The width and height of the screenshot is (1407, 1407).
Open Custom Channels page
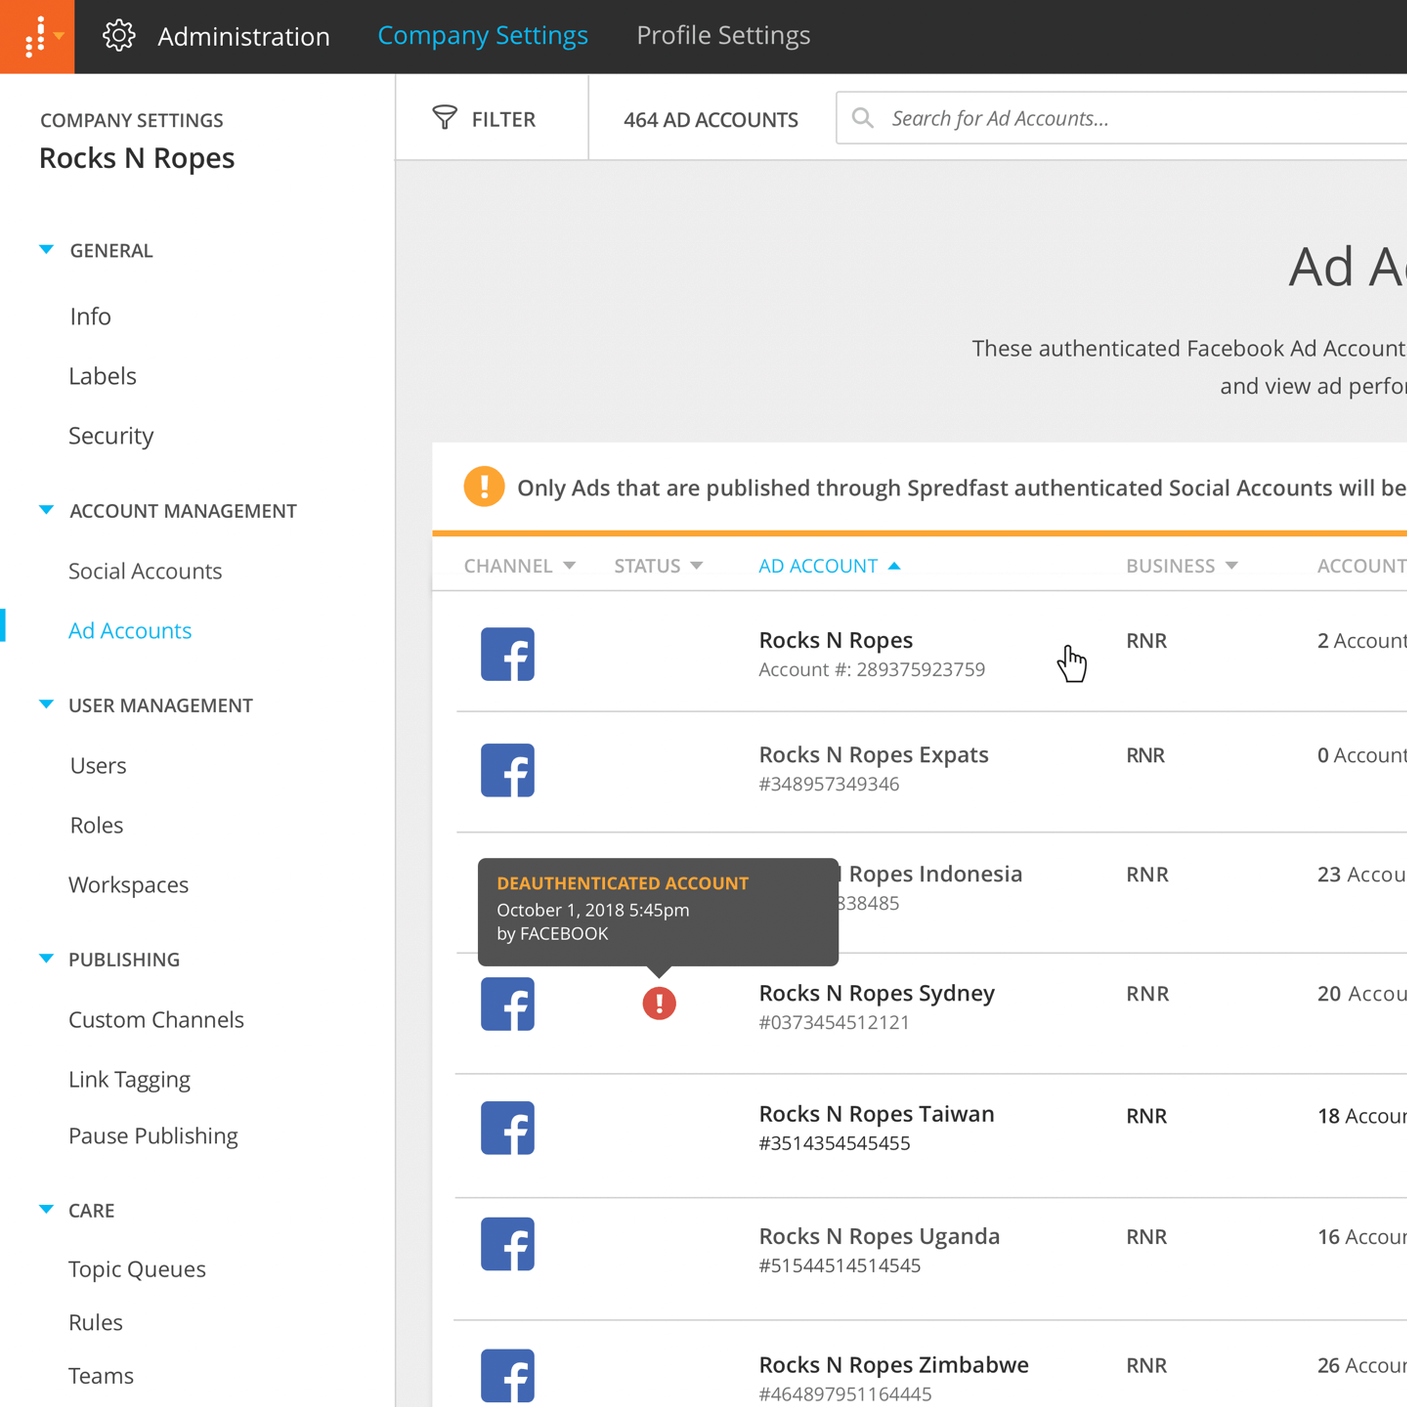156,1020
